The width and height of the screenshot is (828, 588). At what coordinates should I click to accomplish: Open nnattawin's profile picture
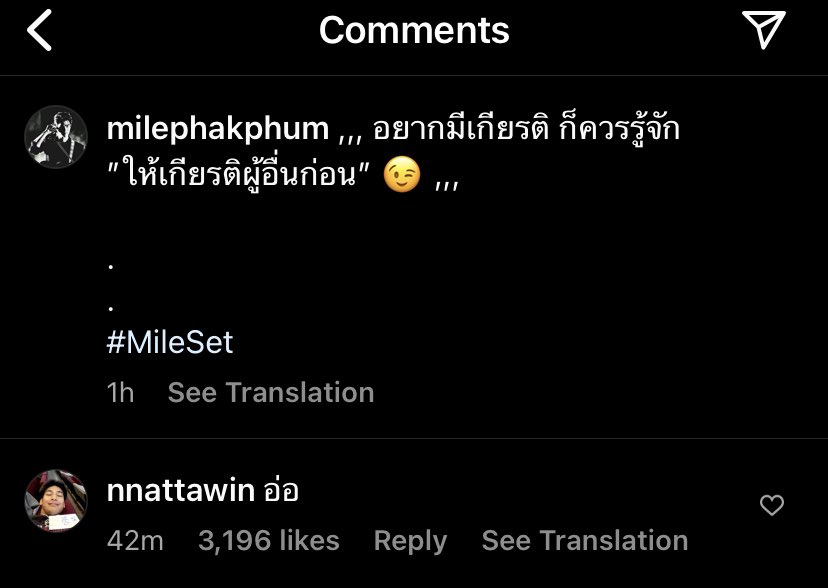click(x=56, y=500)
